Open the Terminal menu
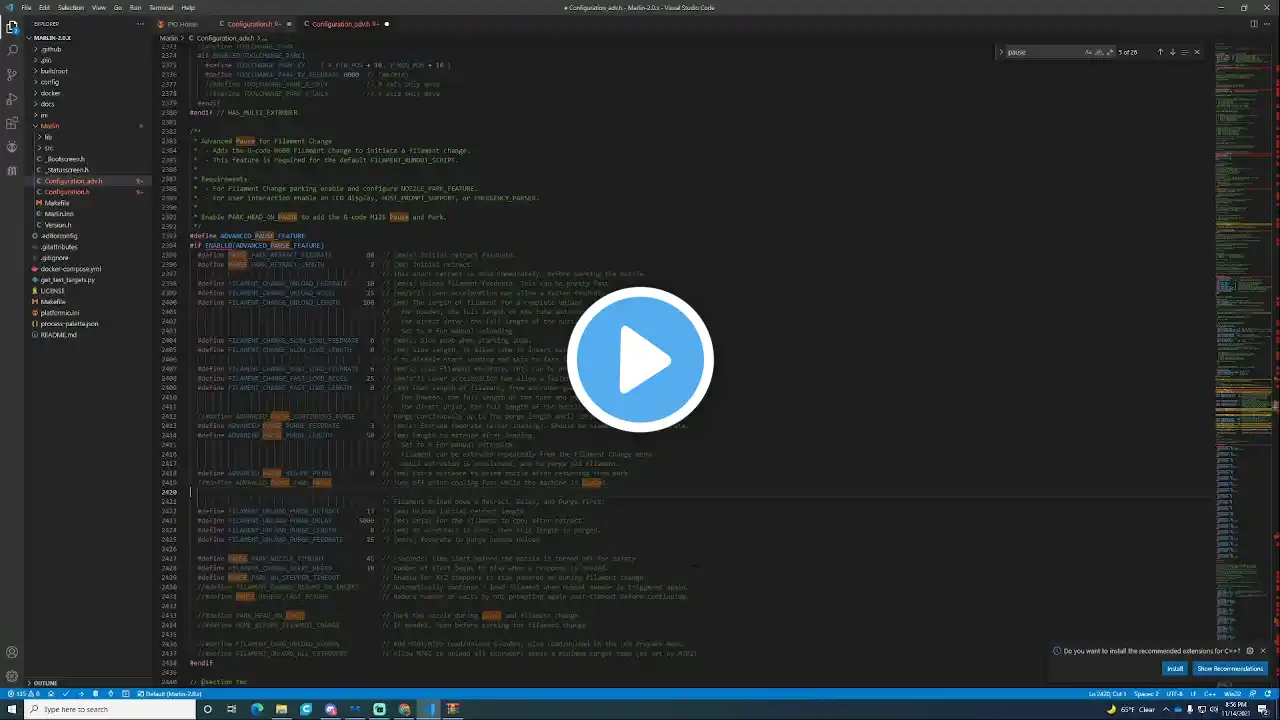This screenshot has height=720, width=1280. [x=161, y=7]
